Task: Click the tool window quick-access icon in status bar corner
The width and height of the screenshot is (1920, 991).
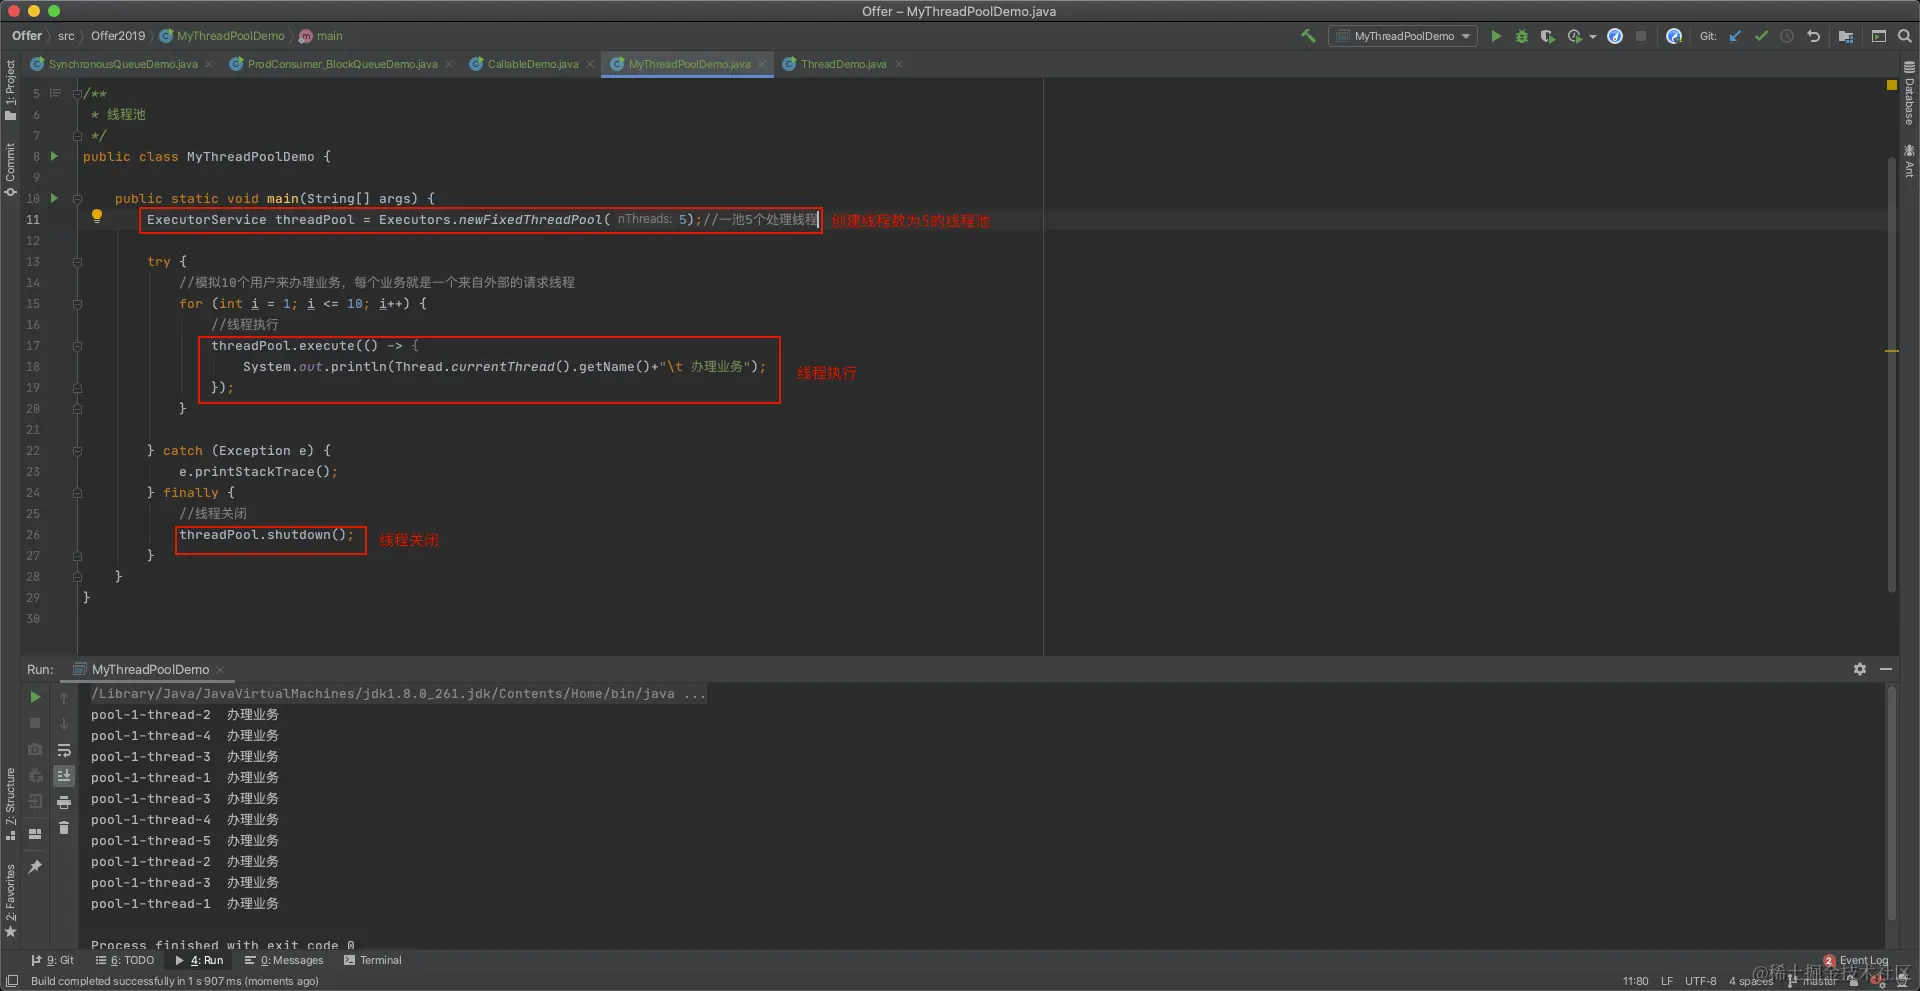Action: [12, 981]
